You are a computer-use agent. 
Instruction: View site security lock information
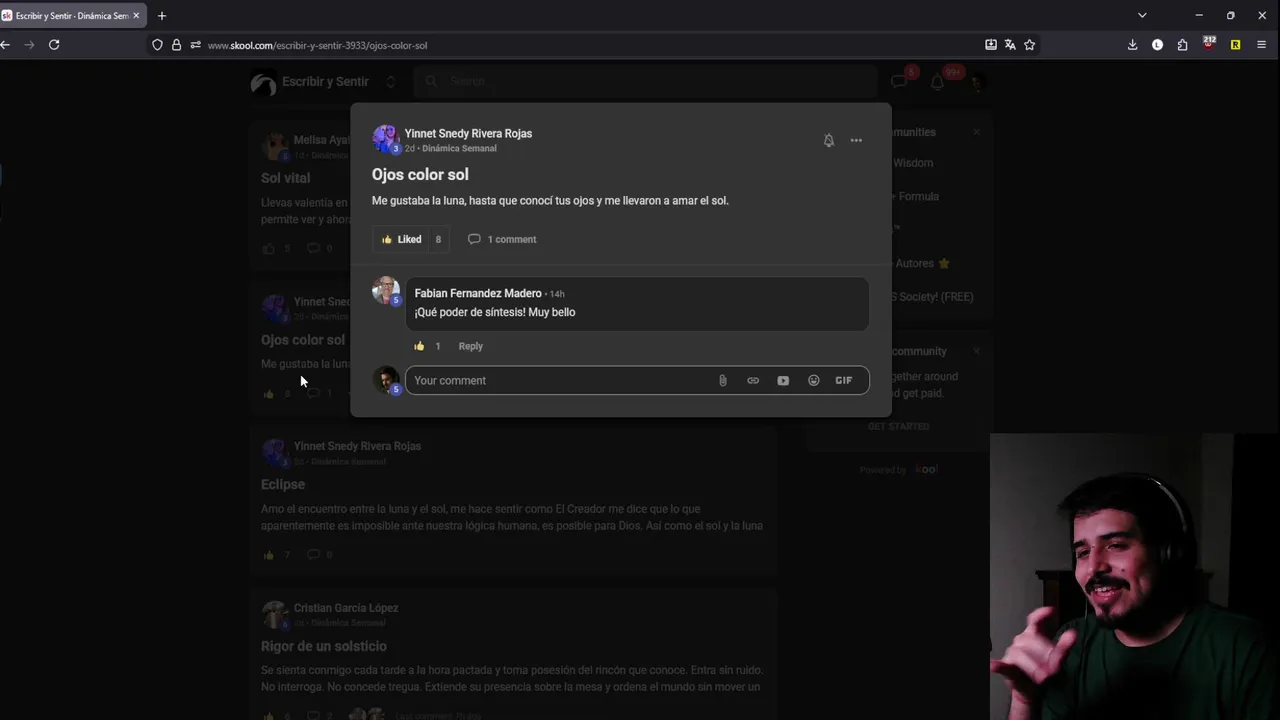[176, 45]
